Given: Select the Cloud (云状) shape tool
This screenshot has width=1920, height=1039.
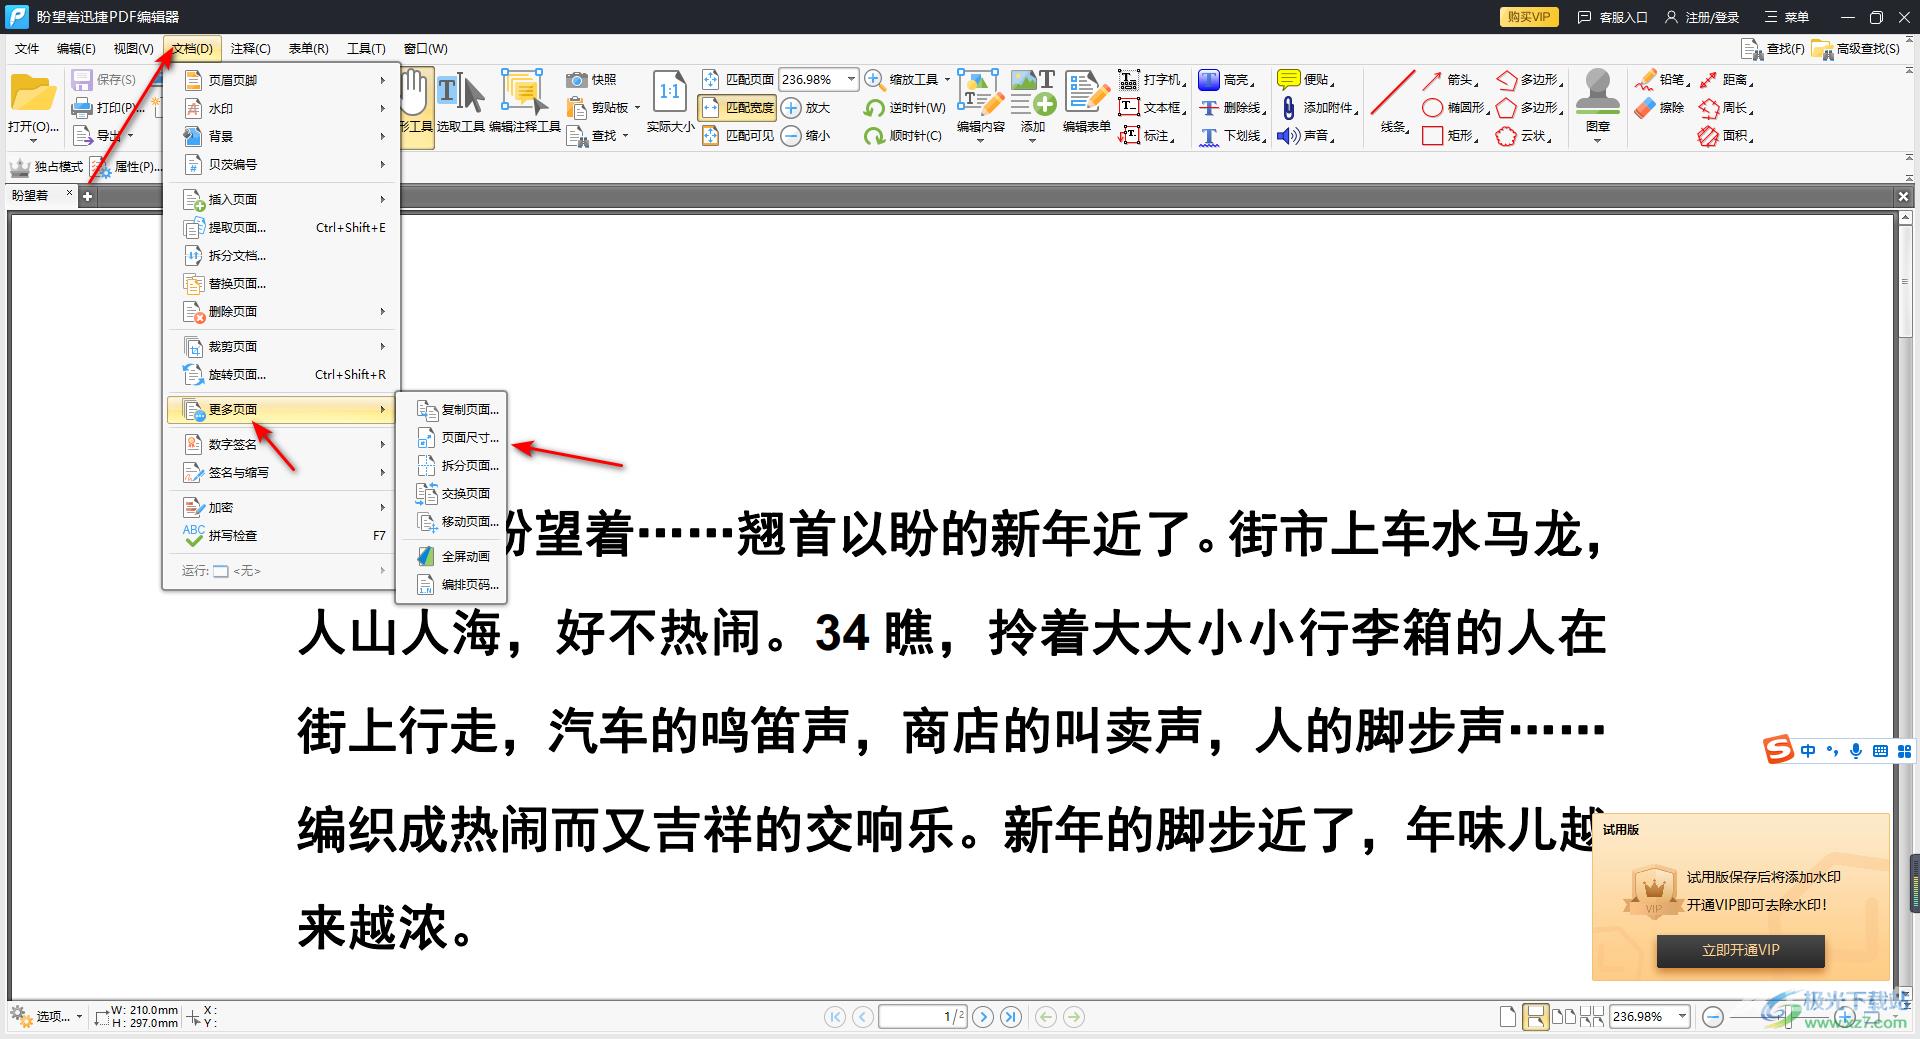Looking at the screenshot, I should pos(1524,135).
